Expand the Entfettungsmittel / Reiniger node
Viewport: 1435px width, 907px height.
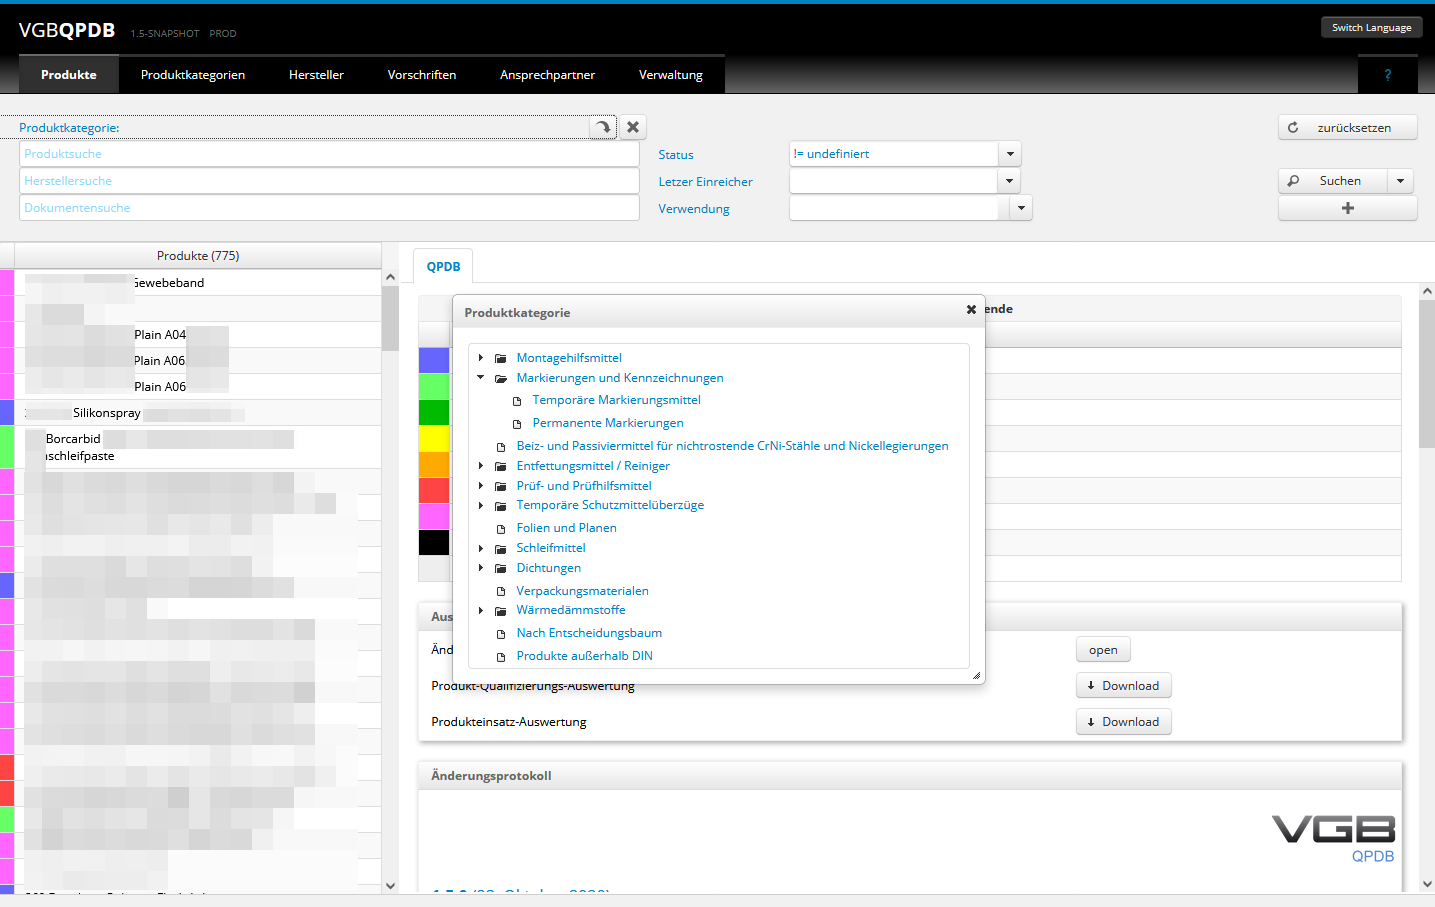point(481,465)
